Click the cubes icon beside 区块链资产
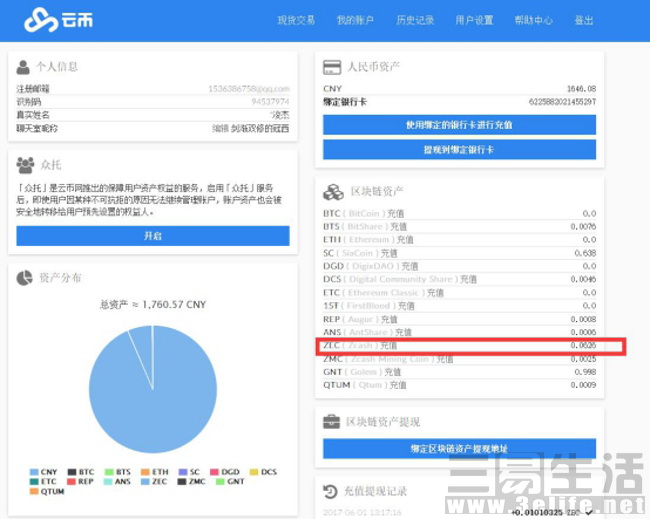Screen dimensions: 650x519 click(333, 192)
